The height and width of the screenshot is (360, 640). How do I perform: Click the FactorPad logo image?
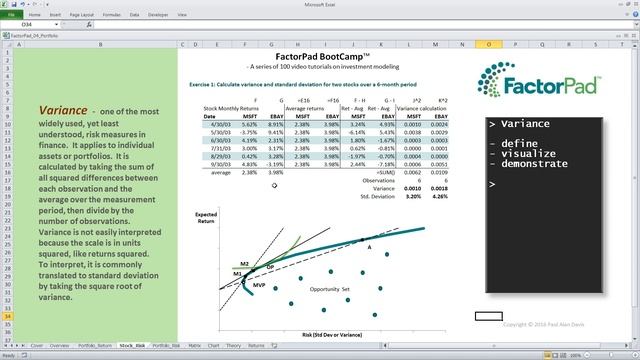point(539,80)
